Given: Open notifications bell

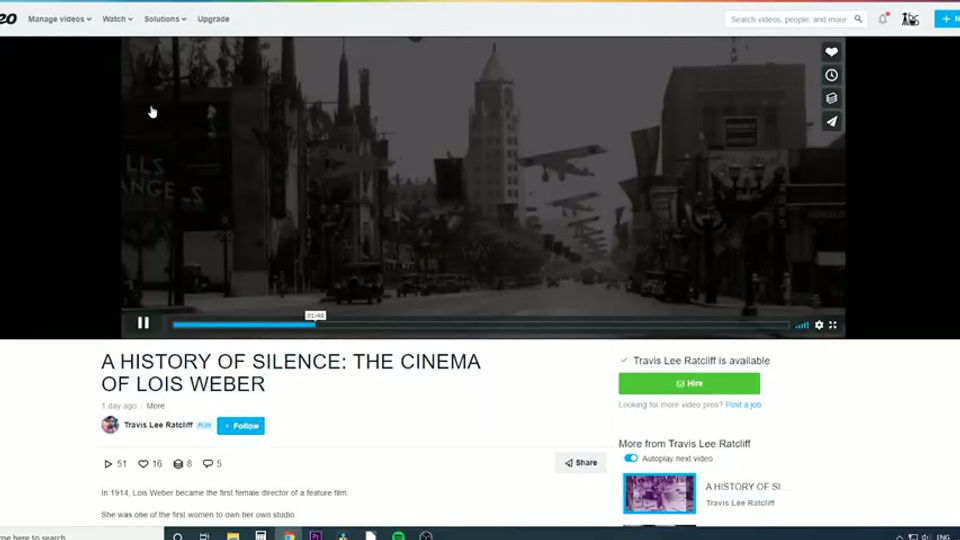Looking at the screenshot, I should [x=883, y=19].
